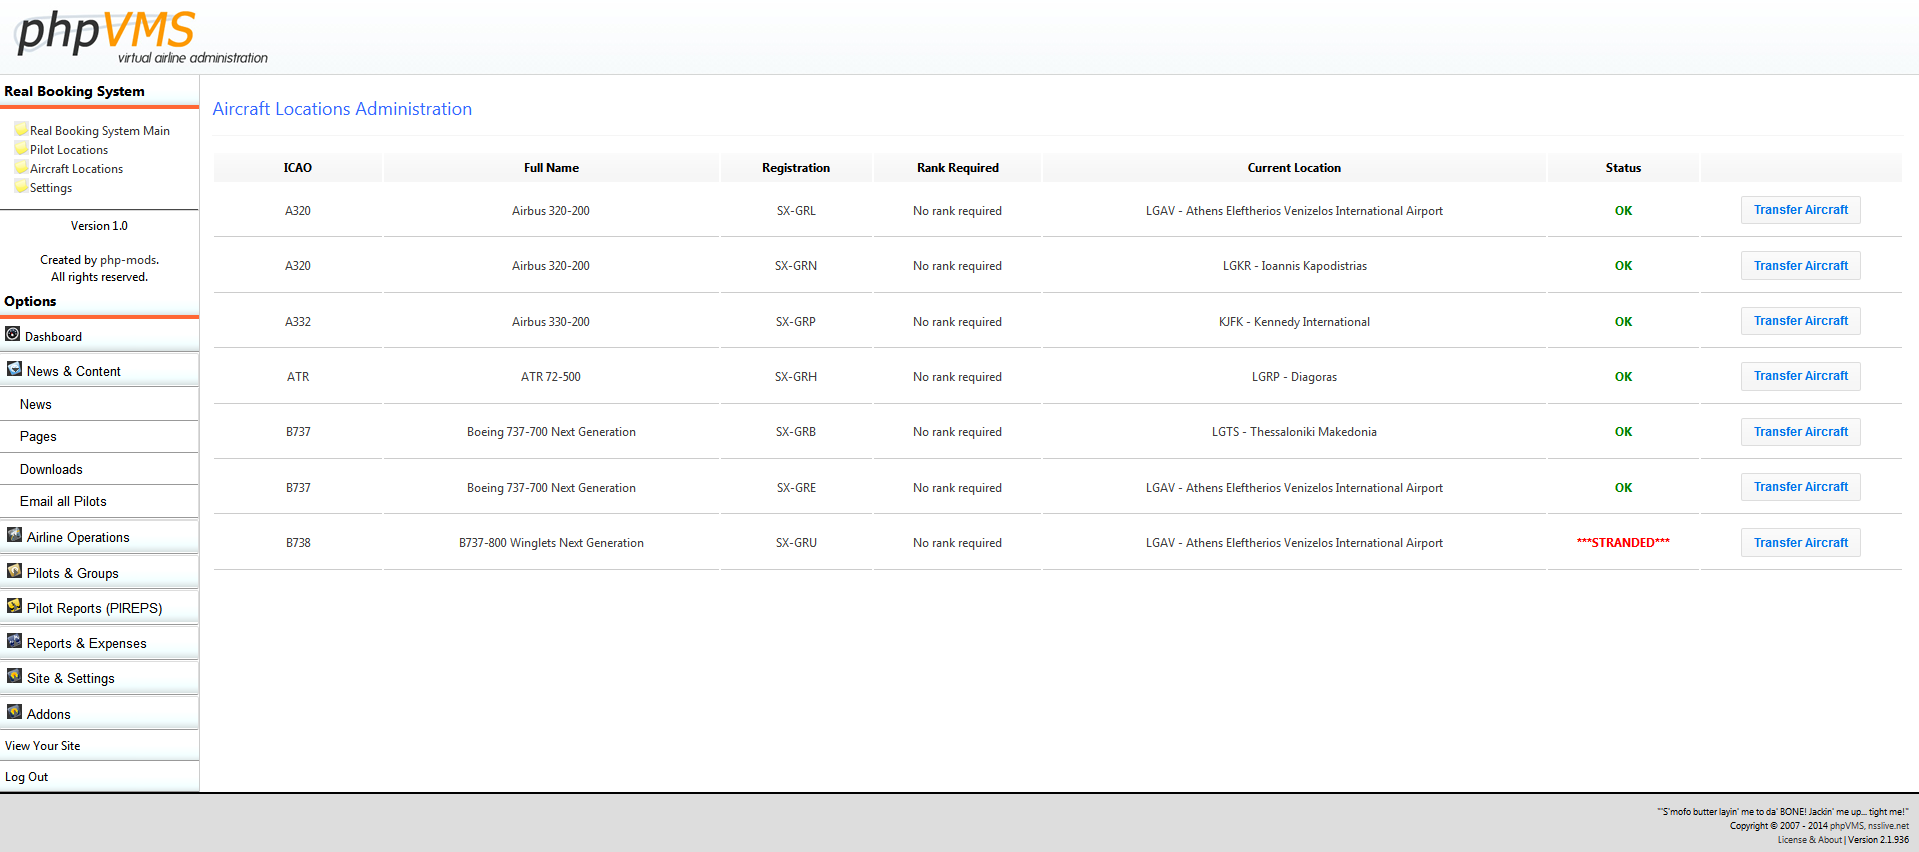Expand the Pilot Reports (PIREPS) menu
Screen dimensions: 1919x852
coord(99,608)
